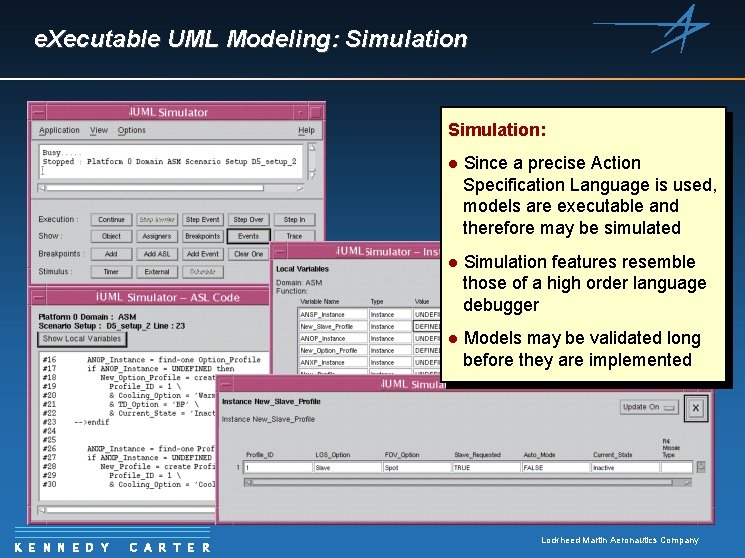Show the Assigners view
Image resolution: width=745 pixels, height=558 pixels.
click(157, 236)
